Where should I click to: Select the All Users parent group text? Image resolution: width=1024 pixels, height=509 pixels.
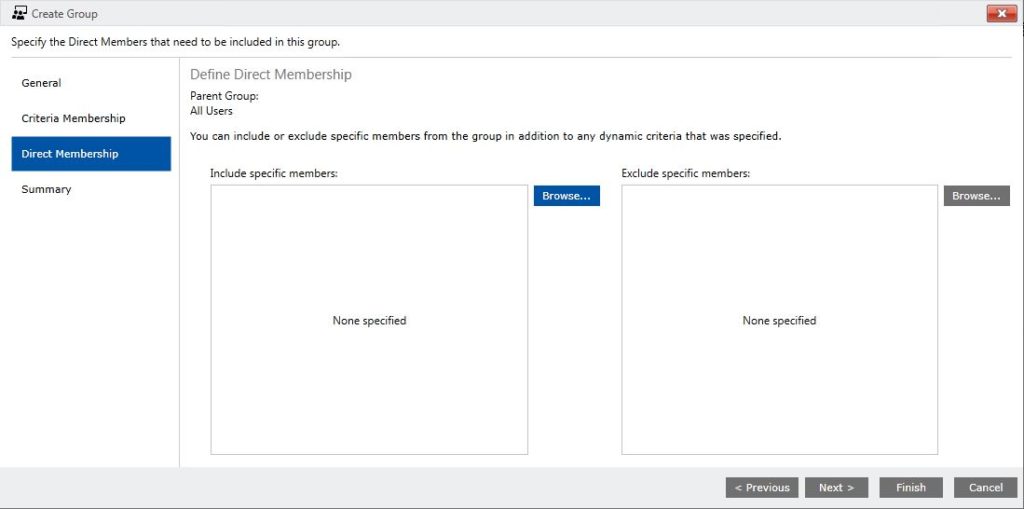[x=211, y=111]
